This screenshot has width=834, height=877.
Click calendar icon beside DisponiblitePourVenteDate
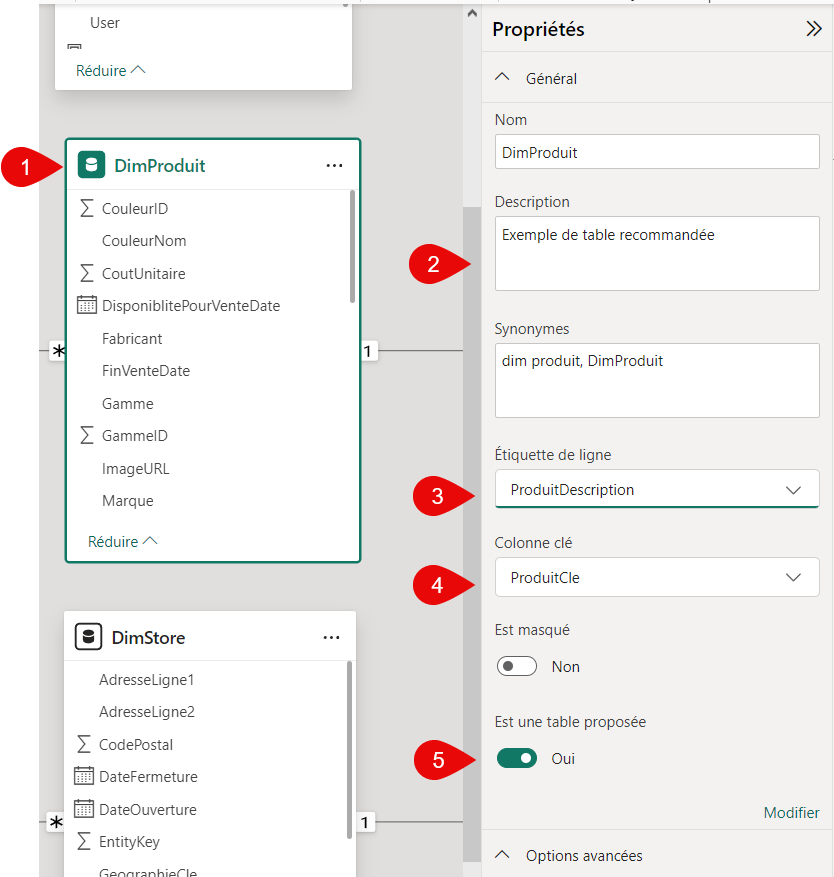click(x=86, y=306)
